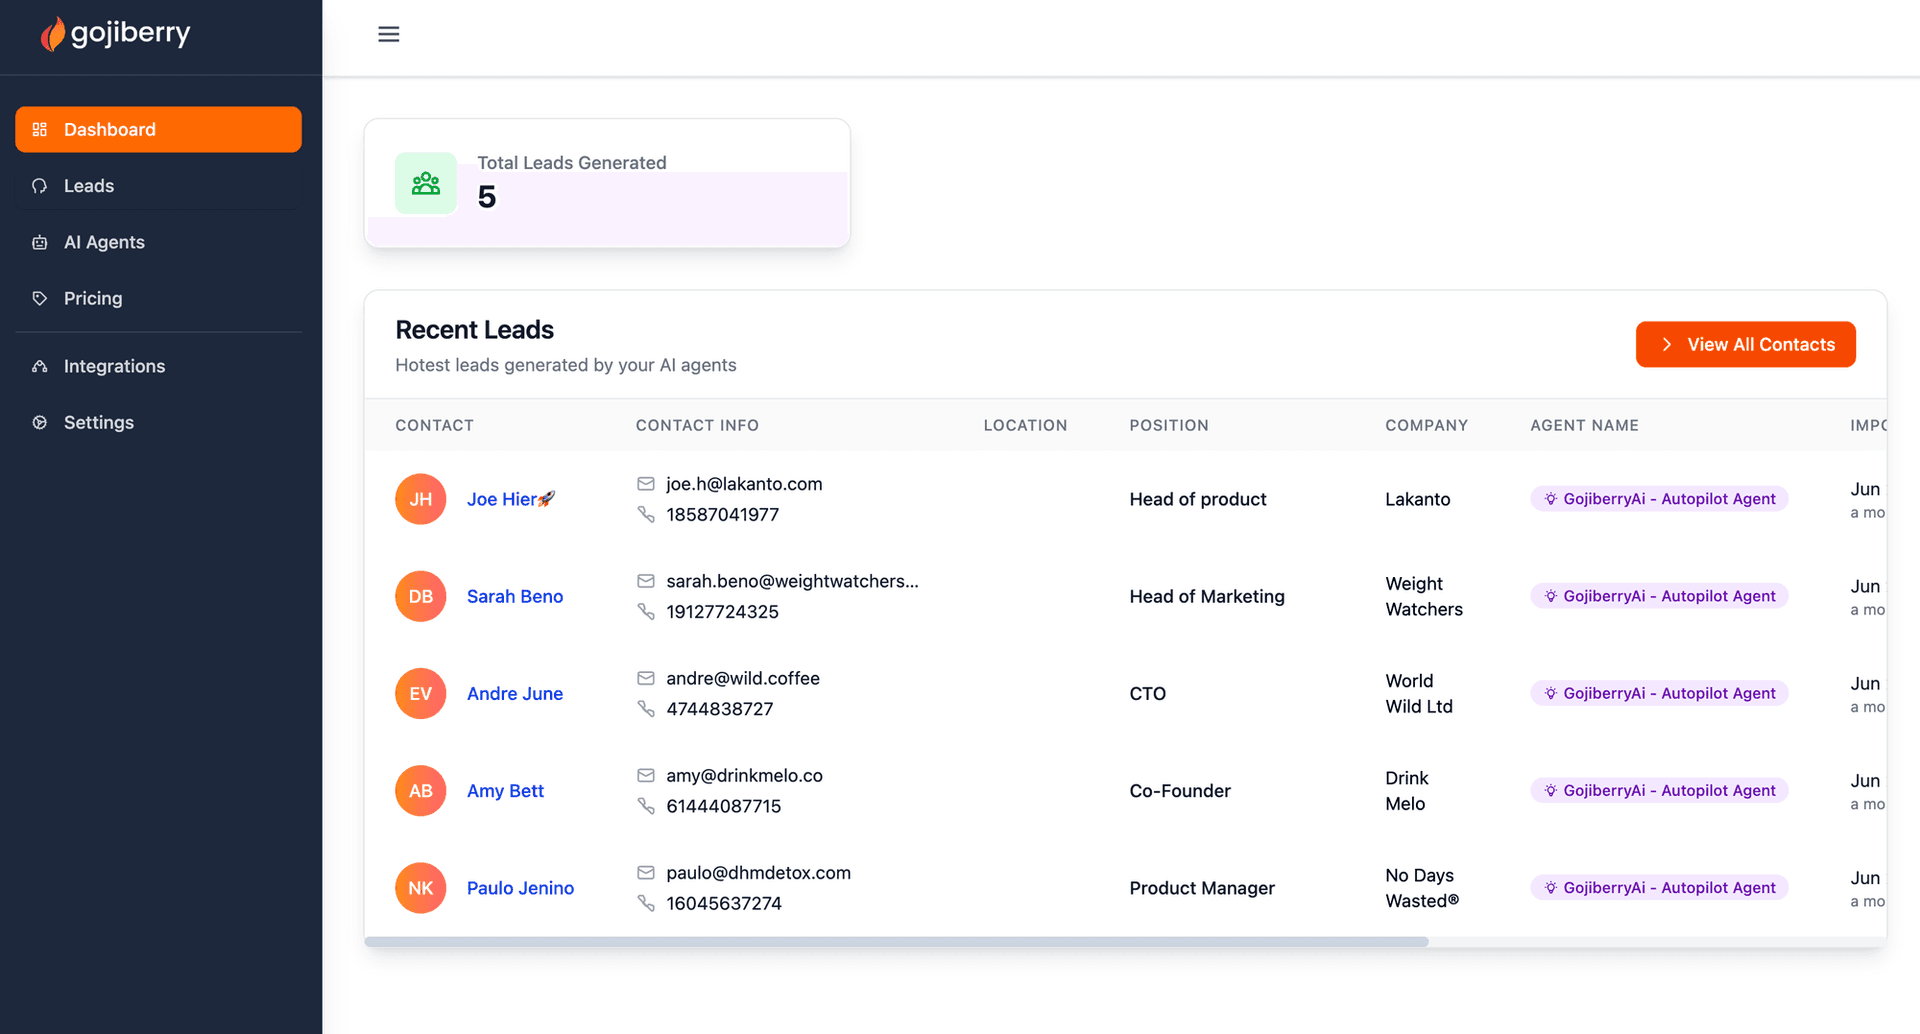Open Joe Hier's contact link

click(511, 499)
